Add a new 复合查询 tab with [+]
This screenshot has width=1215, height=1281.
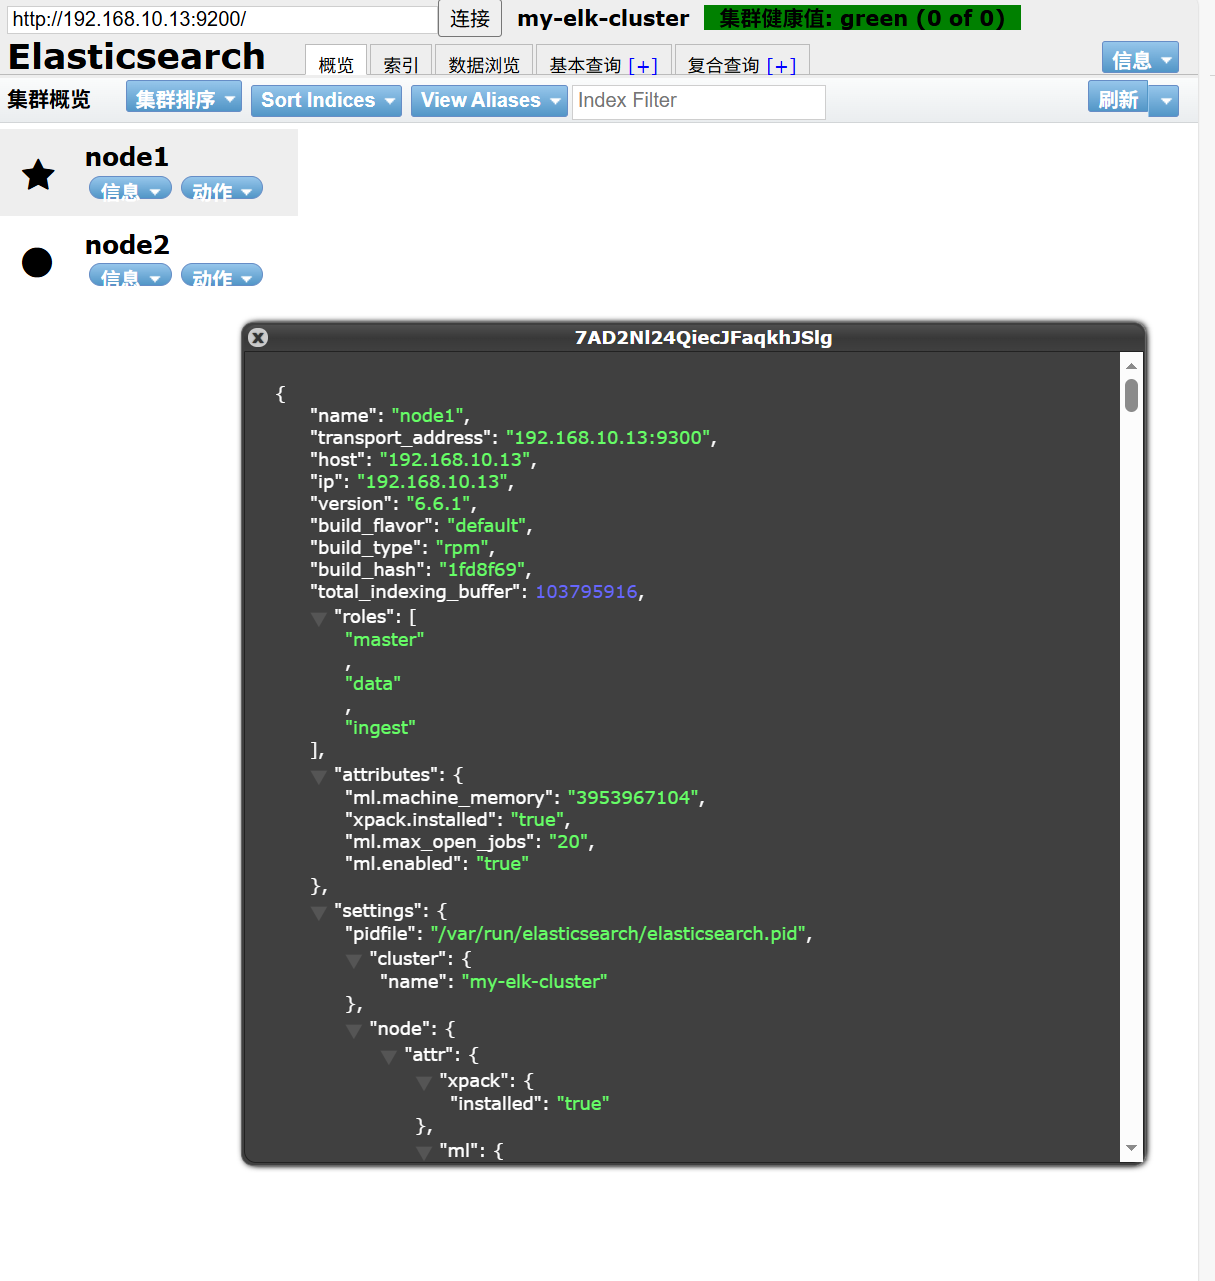[x=782, y=66]
